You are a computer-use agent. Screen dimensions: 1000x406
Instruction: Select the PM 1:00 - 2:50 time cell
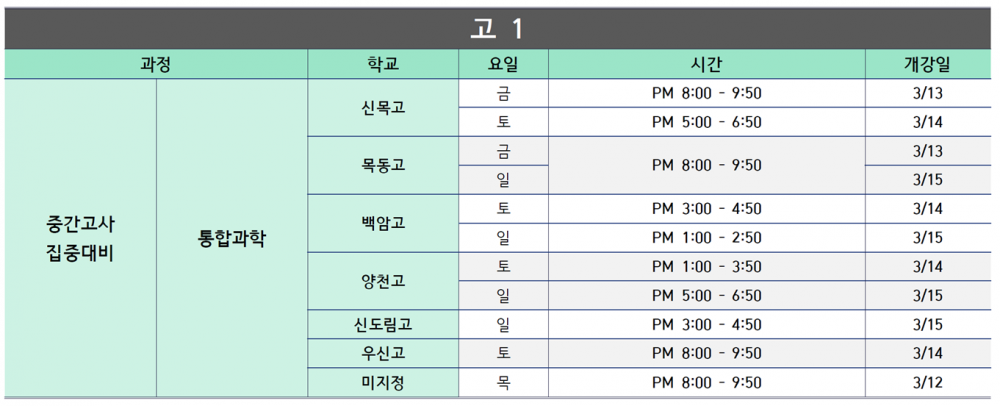tap(707, 238)
